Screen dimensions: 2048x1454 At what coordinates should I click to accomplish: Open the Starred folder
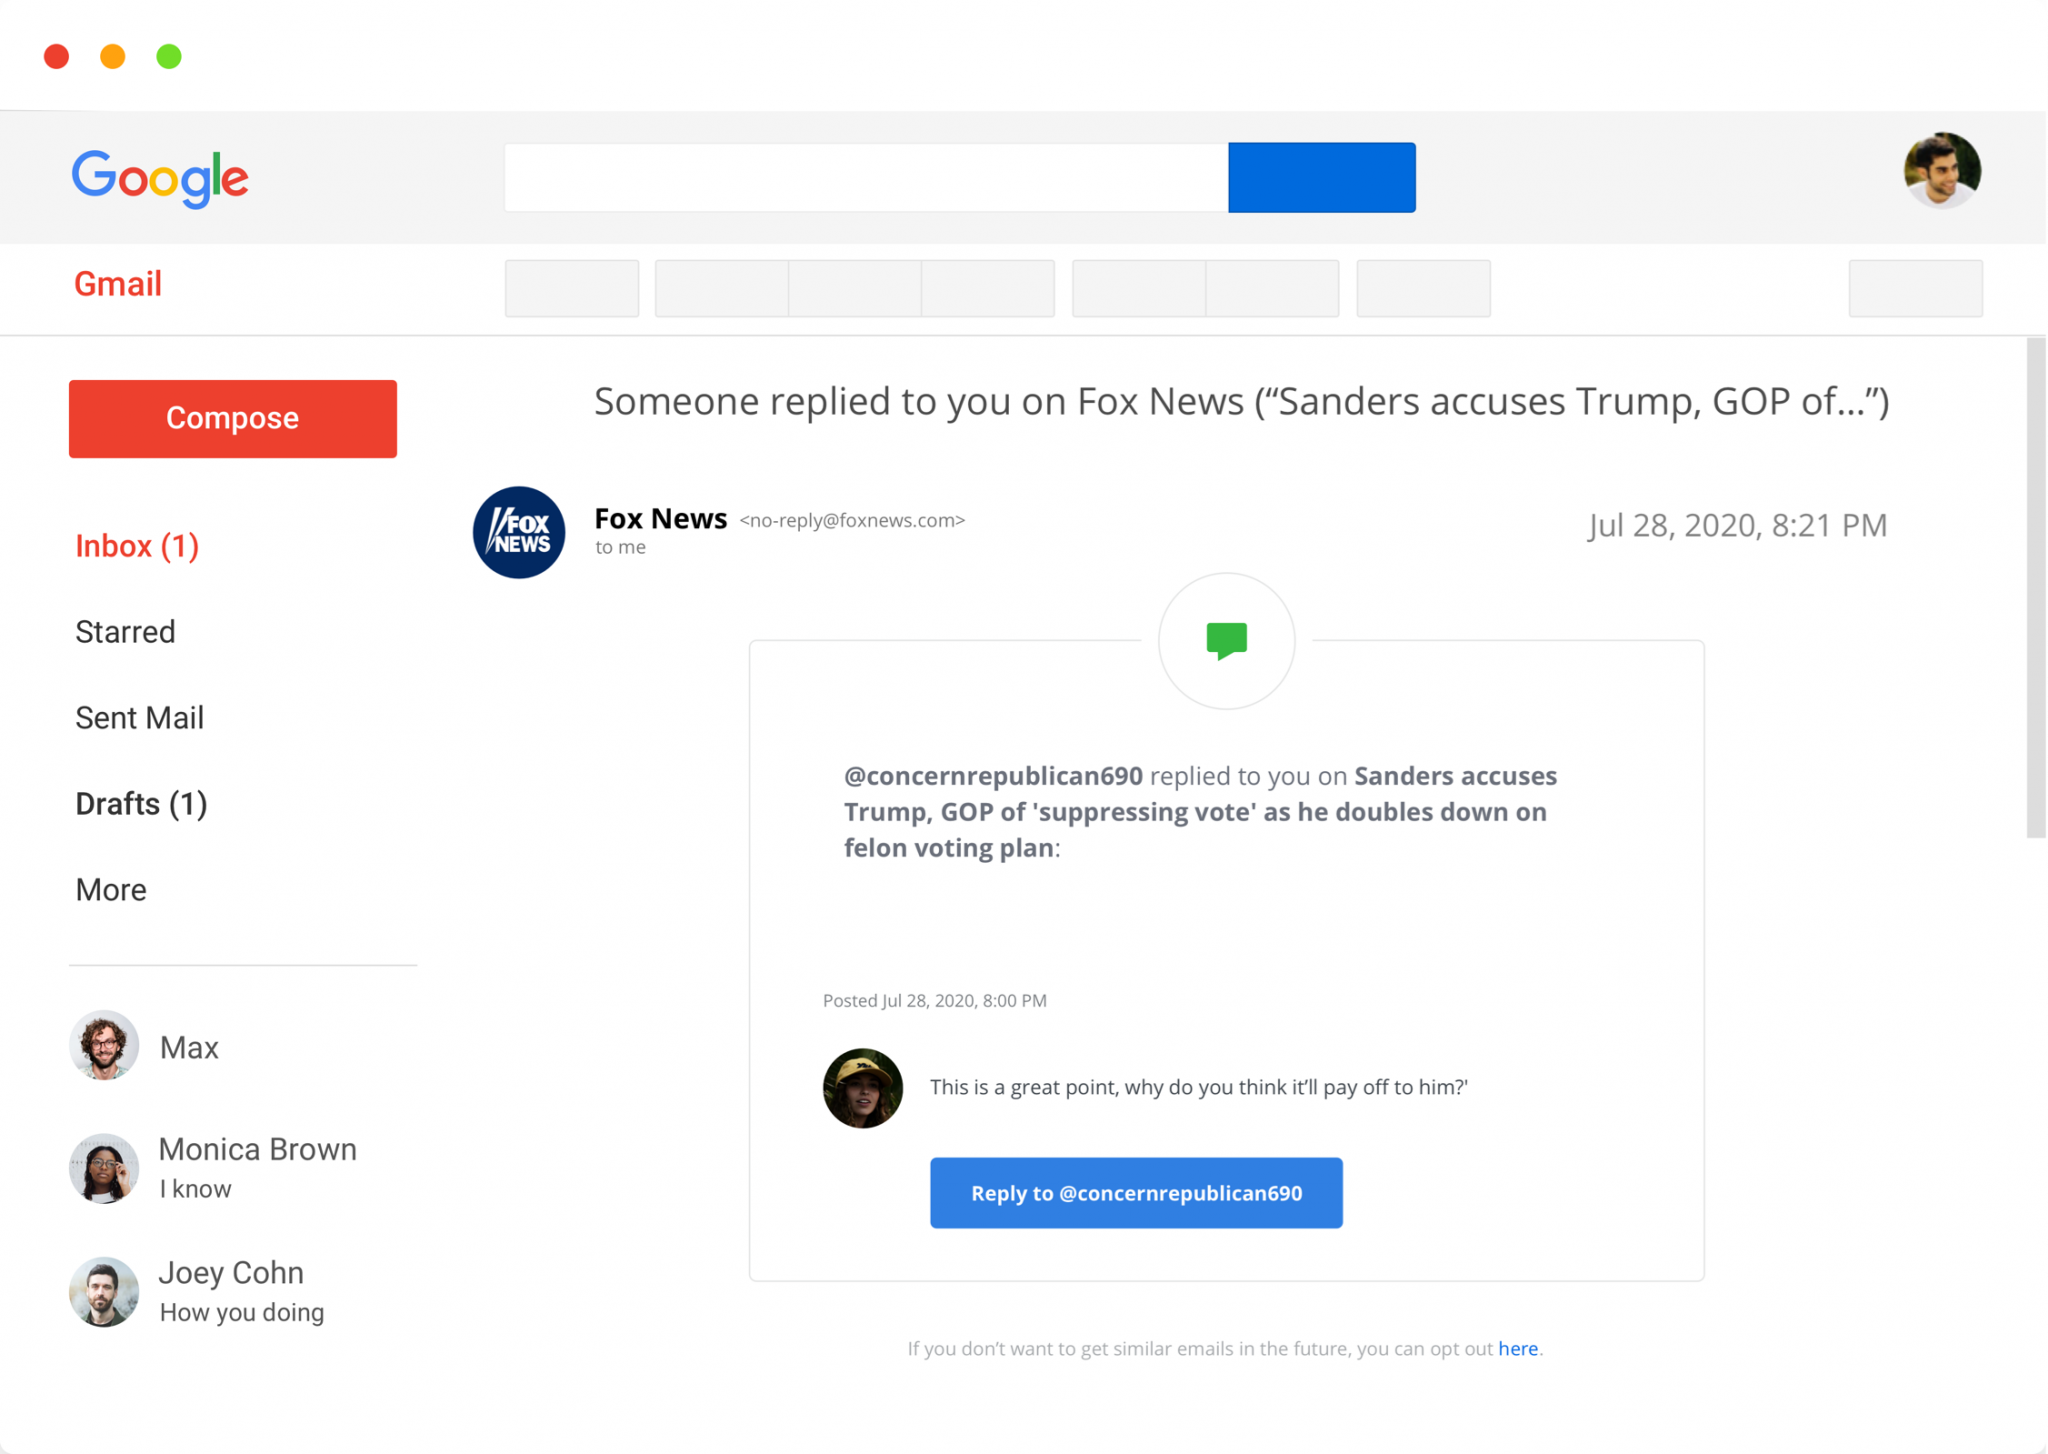125,632
